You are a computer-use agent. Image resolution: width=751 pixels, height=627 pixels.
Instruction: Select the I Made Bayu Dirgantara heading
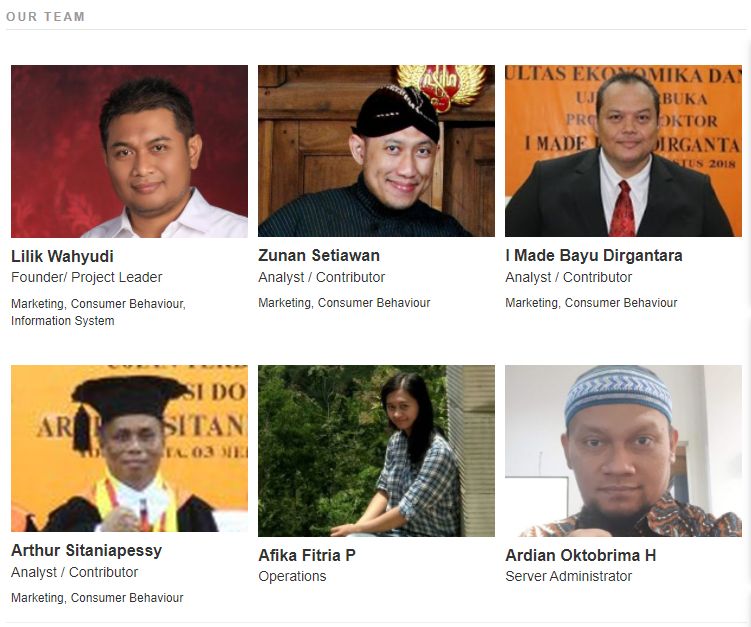593,255
